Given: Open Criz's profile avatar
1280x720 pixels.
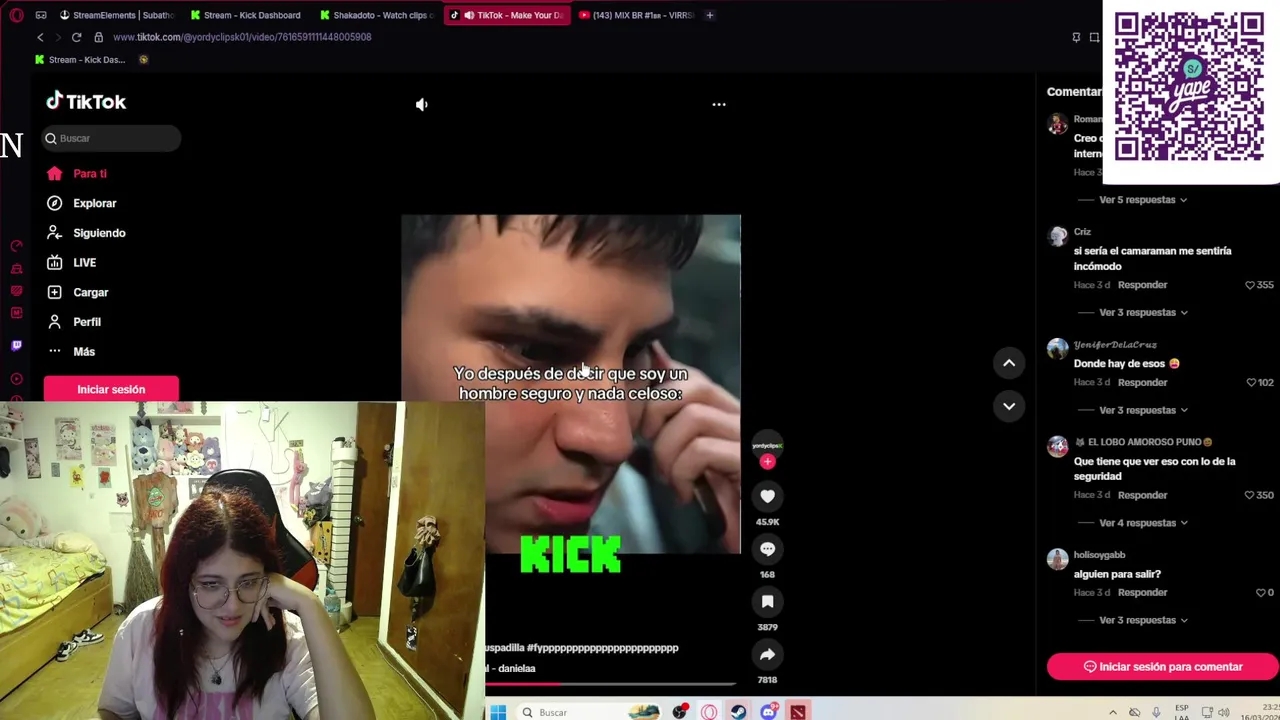Looking at the screenshot, I should click(1057, 237).
